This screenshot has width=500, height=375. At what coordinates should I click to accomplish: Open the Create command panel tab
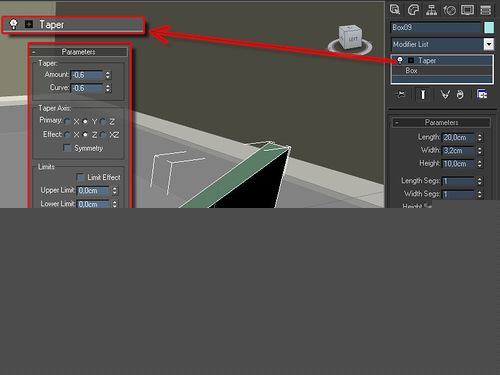(395, 10)
